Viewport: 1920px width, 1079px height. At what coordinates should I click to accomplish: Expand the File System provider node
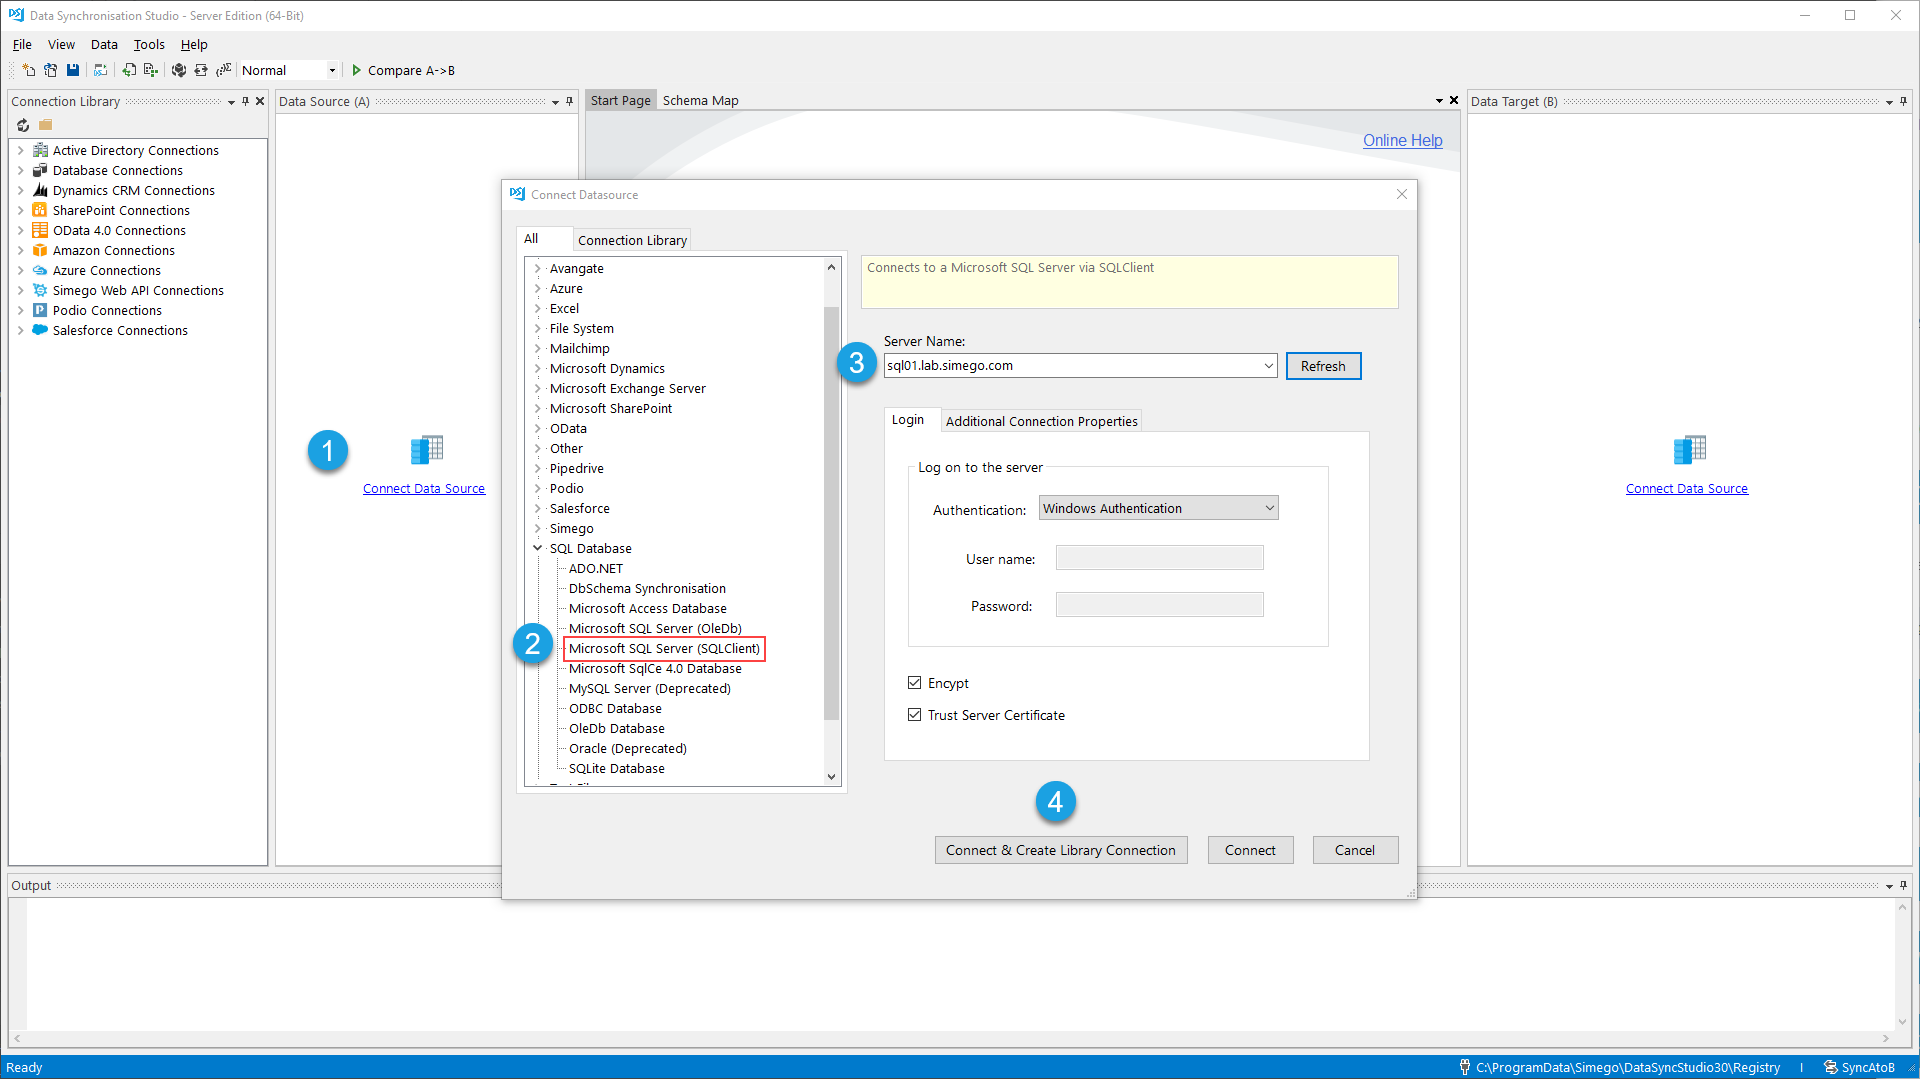point(537,328)
